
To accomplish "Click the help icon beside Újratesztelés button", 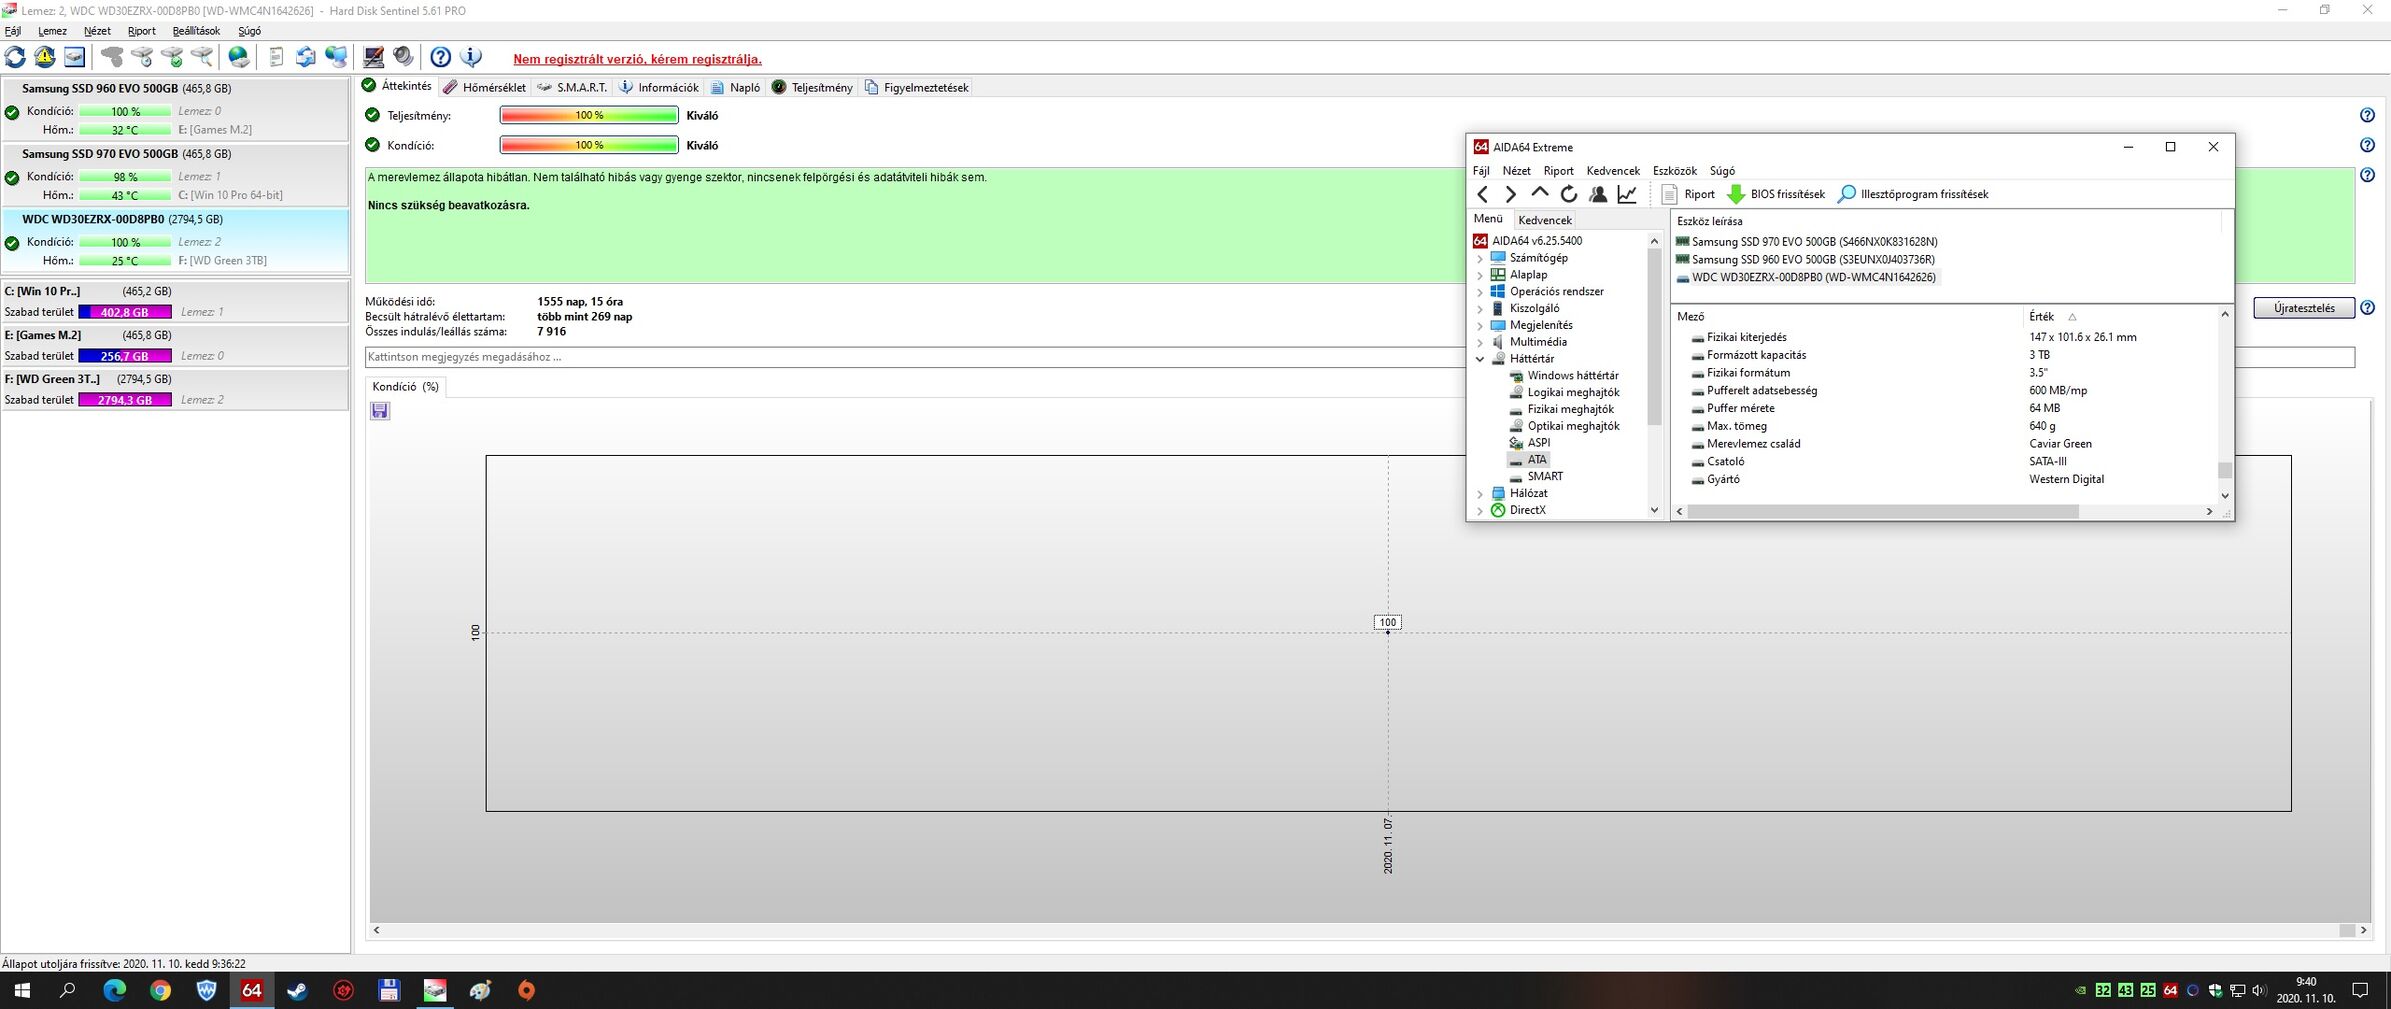I will pos(2367,308).
